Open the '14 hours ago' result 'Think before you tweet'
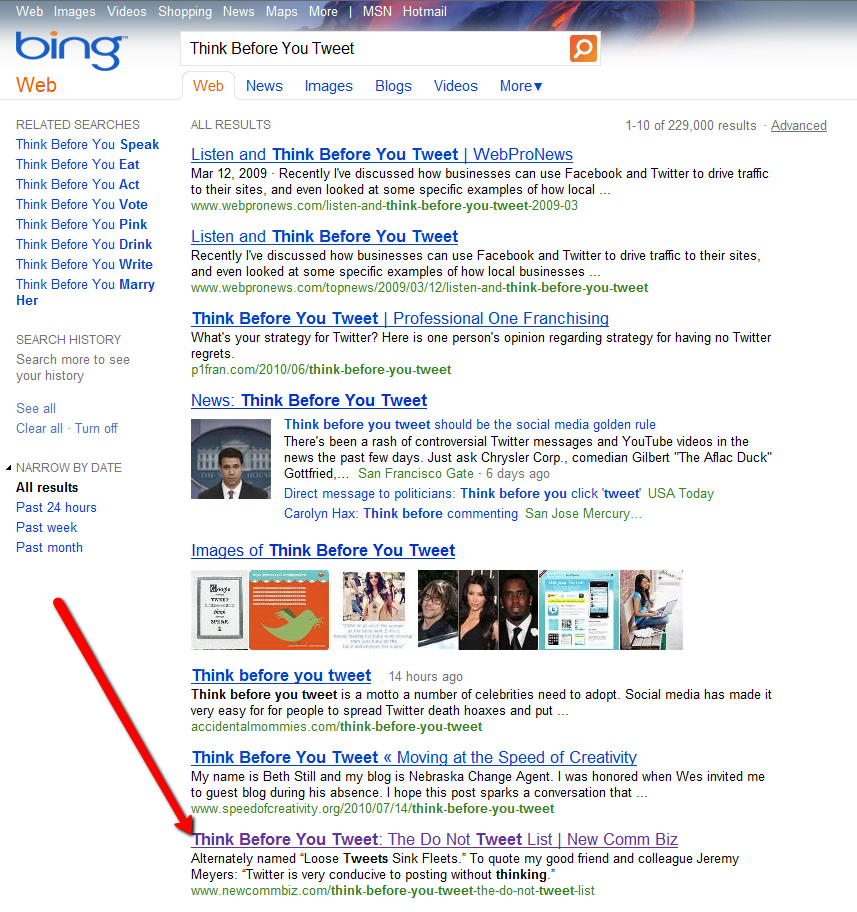The height and width of the screenshot is (912, 857). click(282, 675)
